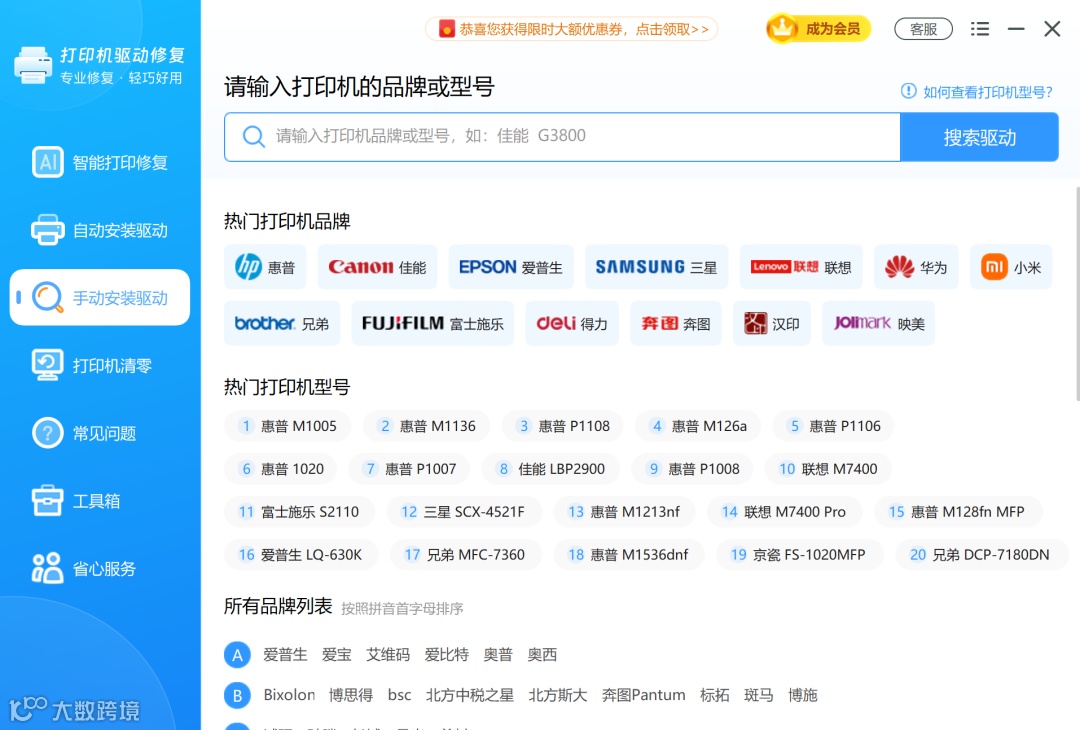The image size is (1080, 730).
Task: Select model 20 兄弟 DCP-7180DN
Action: tap(982, 554)
